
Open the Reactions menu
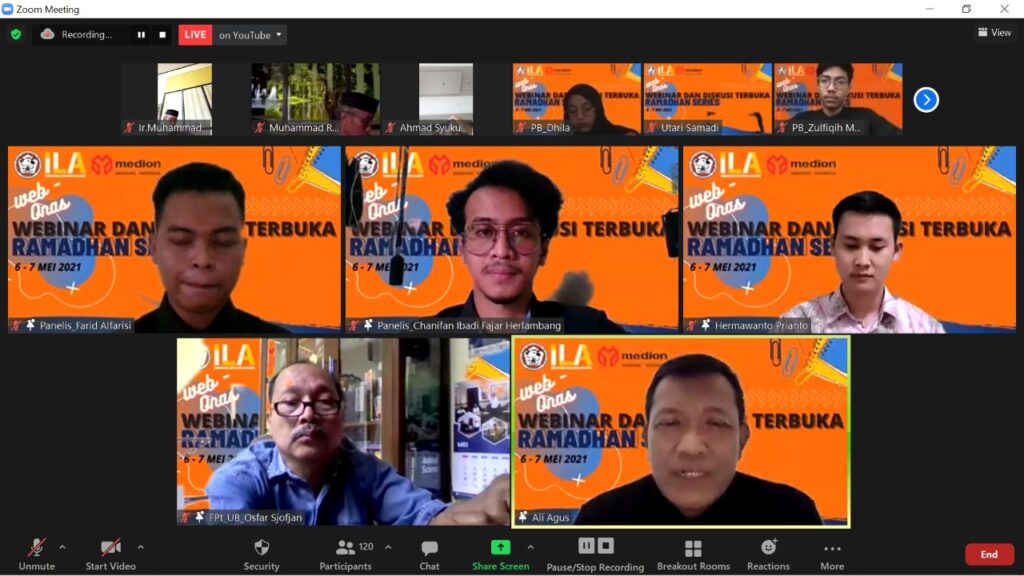tap(768, 553)
